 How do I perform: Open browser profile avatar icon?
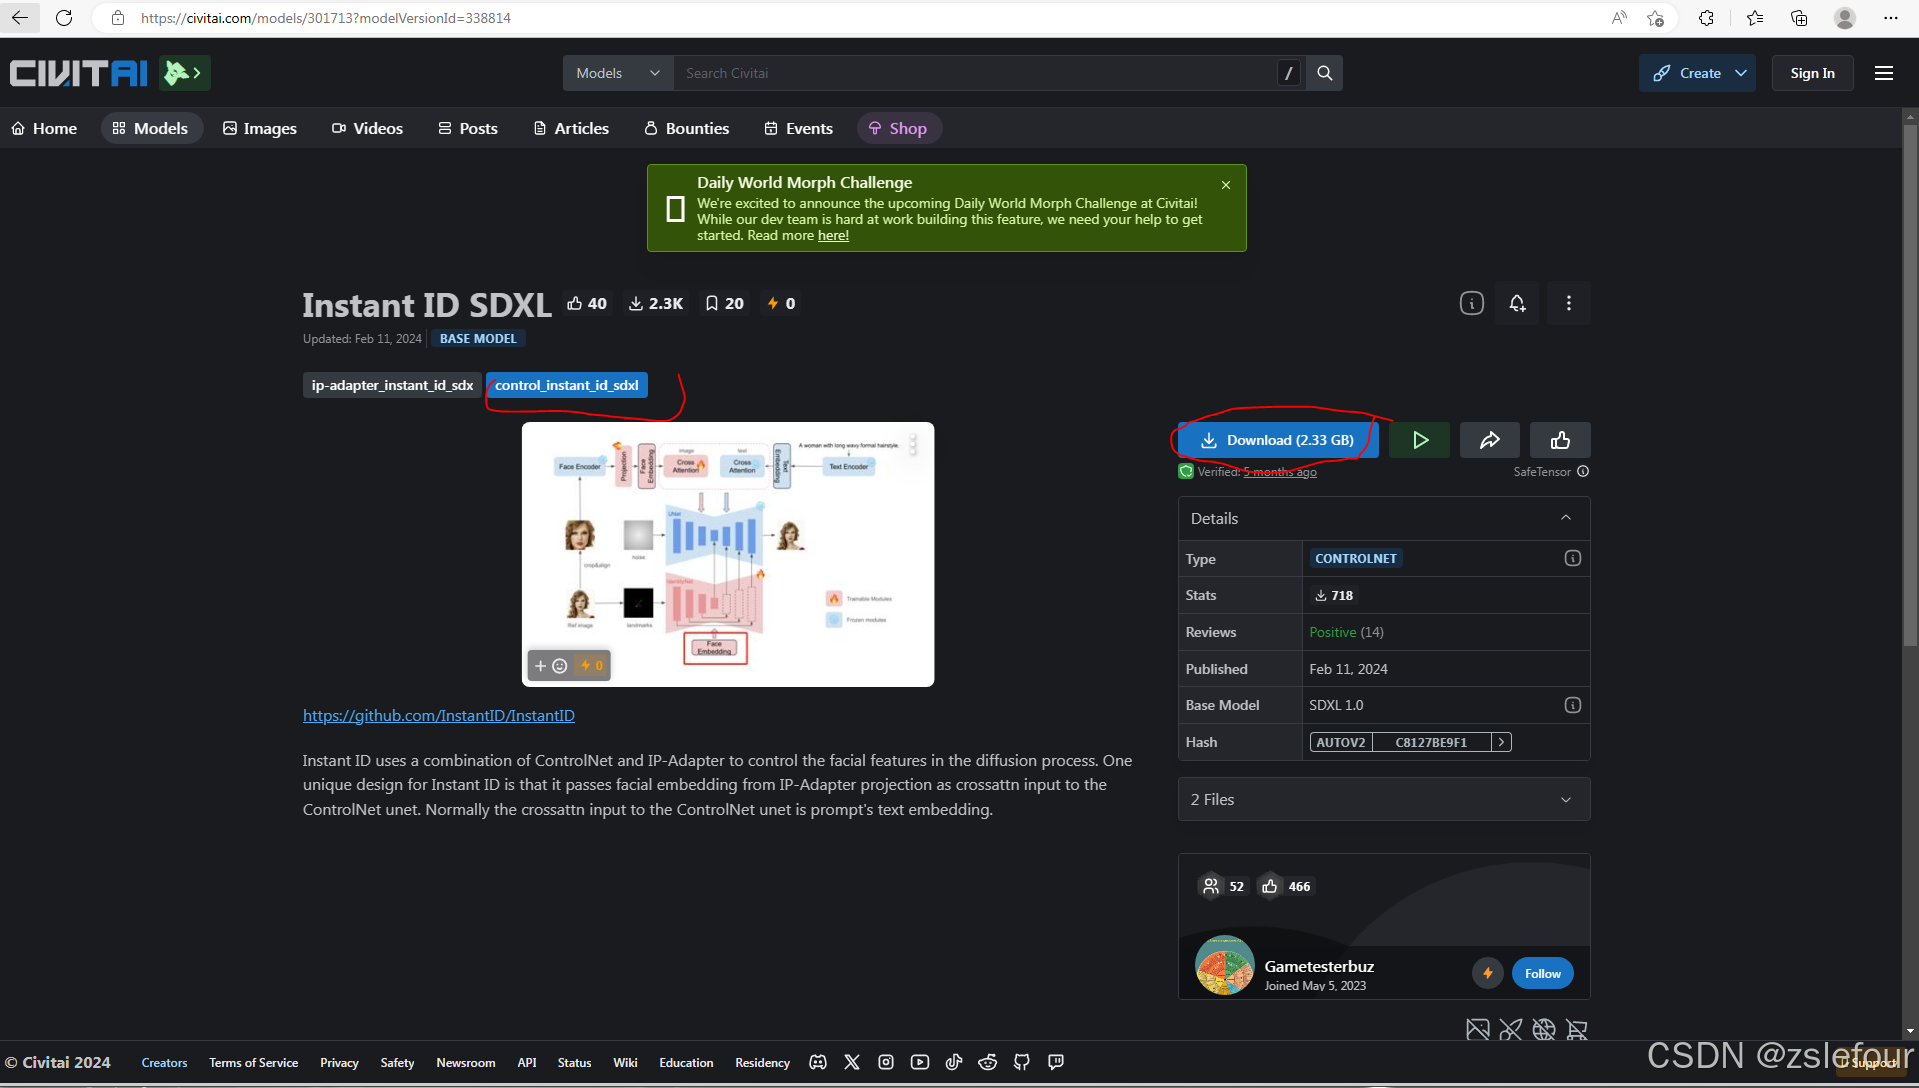(x=1845, y=18)
